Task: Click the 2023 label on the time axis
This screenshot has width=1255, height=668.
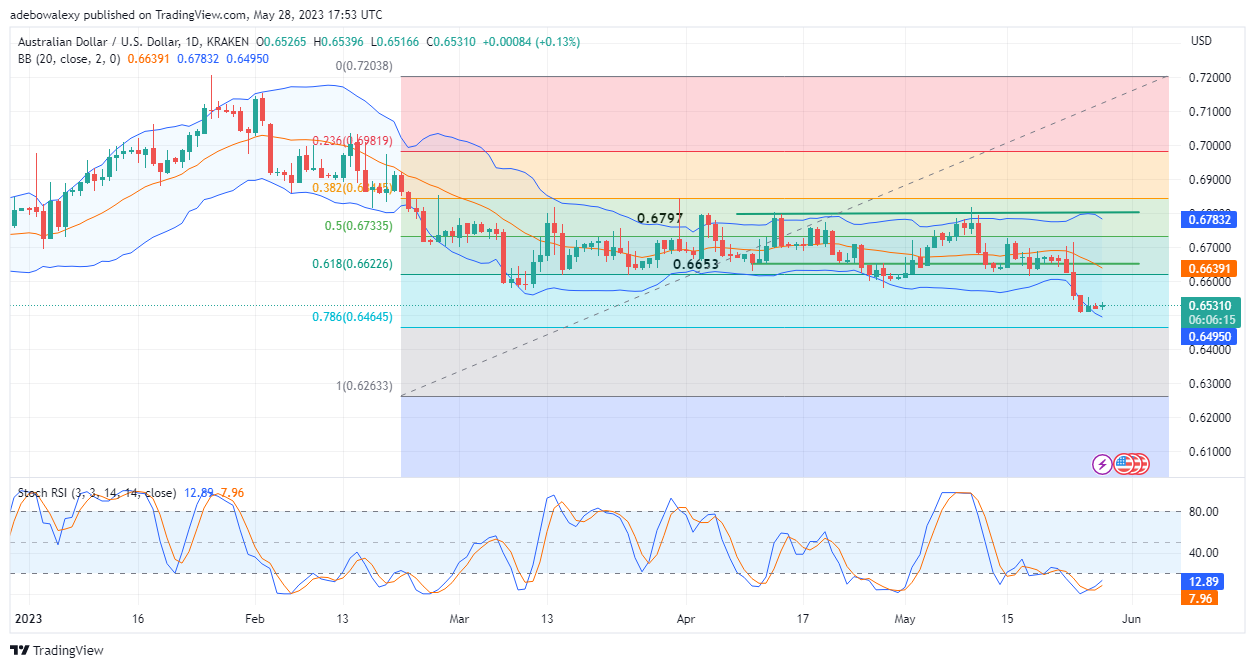Action: 30,619
